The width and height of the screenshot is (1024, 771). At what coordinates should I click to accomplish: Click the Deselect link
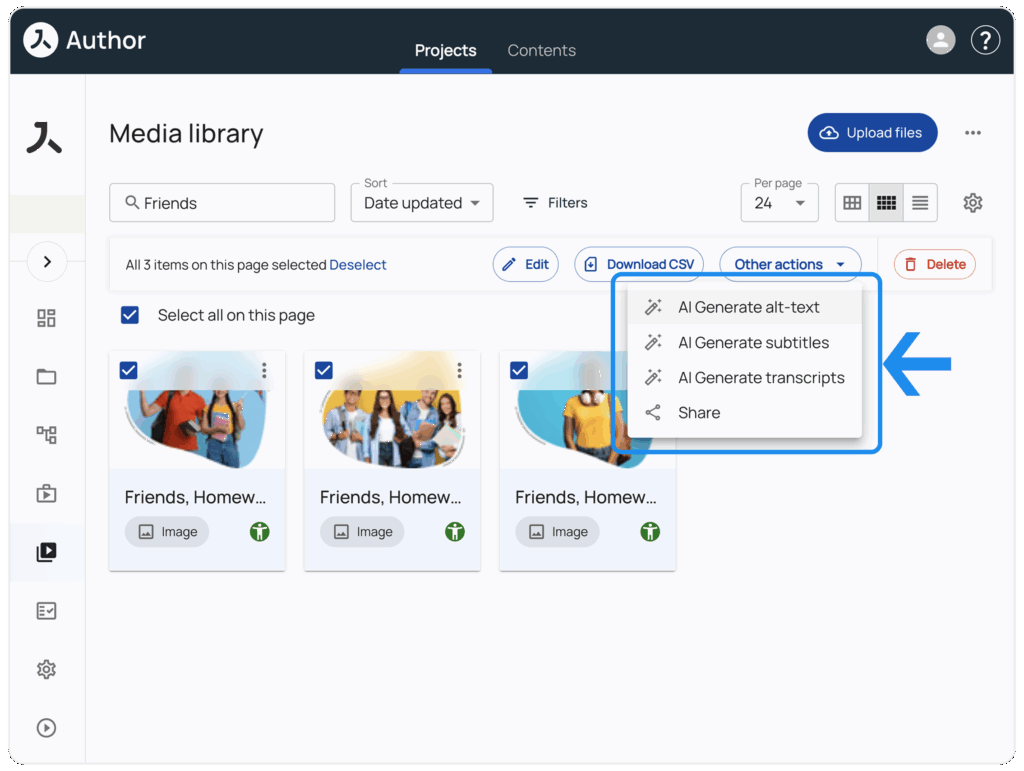coord(358,265)
